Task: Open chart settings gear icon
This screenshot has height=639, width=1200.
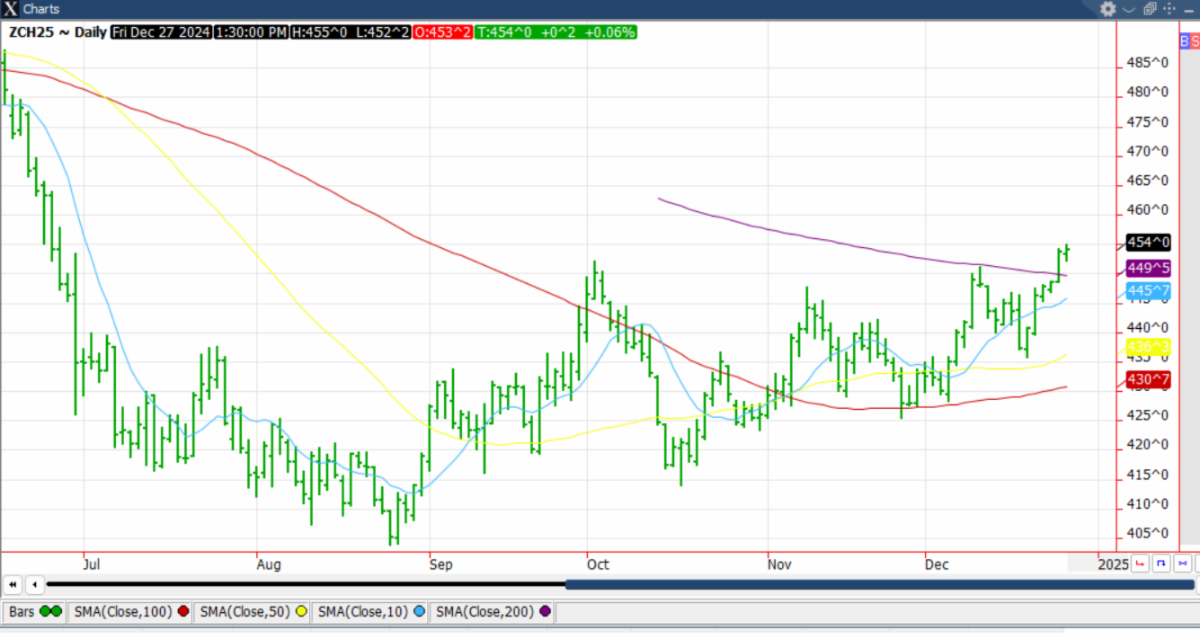Action: (1107, 9)
